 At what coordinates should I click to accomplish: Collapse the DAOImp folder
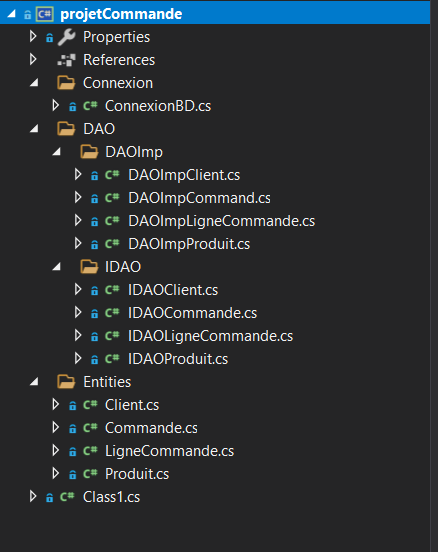[x=56, y=152]
